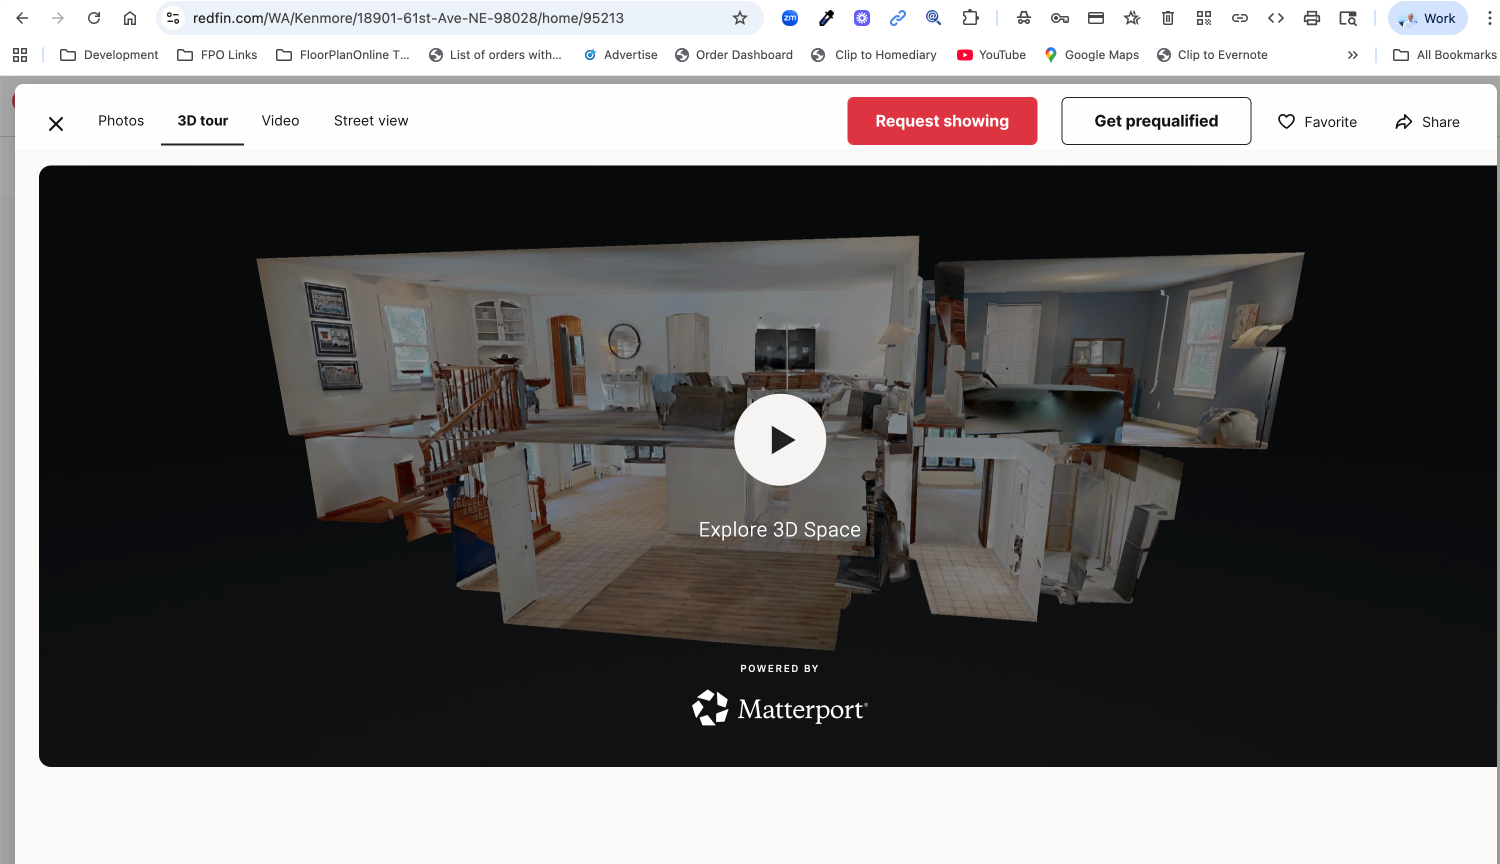Switch to the Street view tab
Image resolution: width=1500 pixels, height=864 pixels.
(371, 121)
